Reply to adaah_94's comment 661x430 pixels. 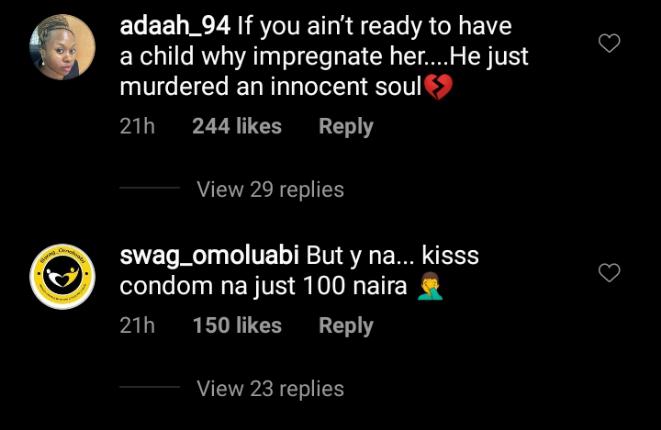pos(345,127)
